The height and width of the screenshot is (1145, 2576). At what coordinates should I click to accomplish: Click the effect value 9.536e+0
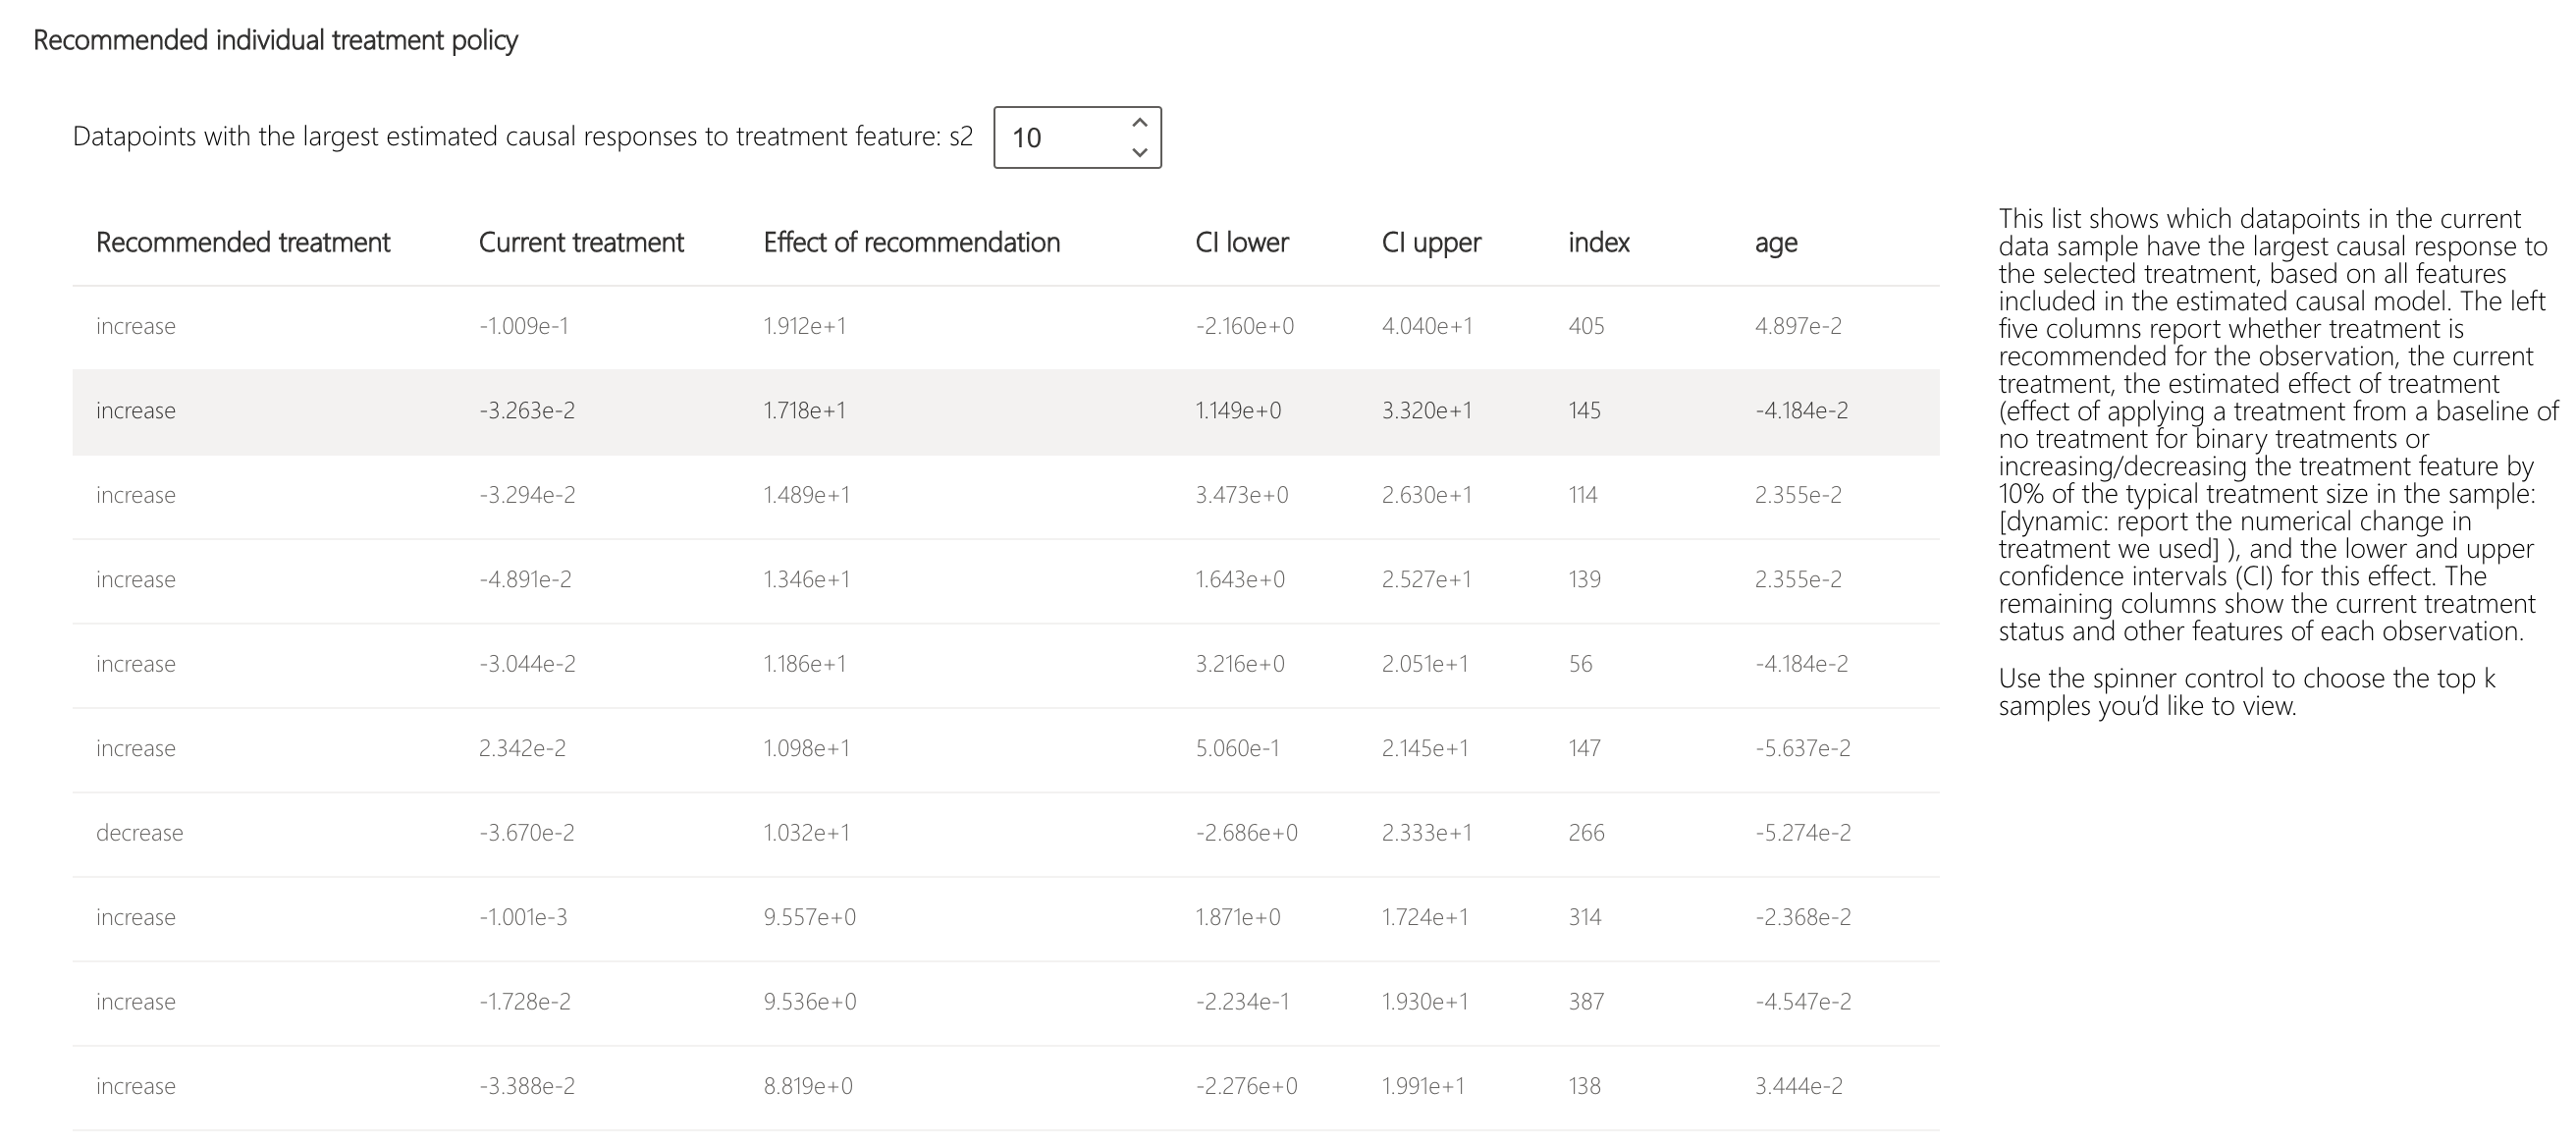pyautogui.click(x=810, y=1002)
